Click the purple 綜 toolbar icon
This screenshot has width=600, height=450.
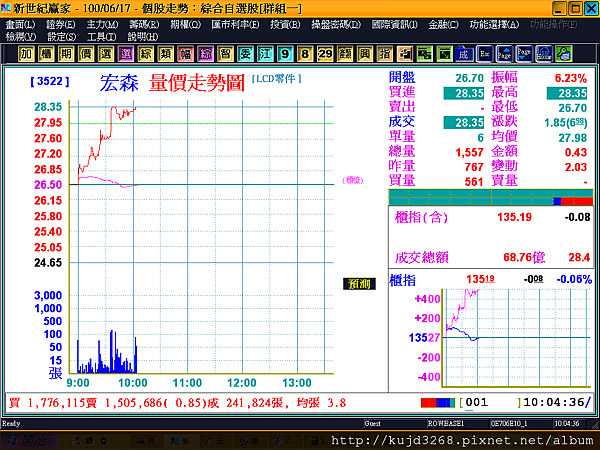click(205, 54)
